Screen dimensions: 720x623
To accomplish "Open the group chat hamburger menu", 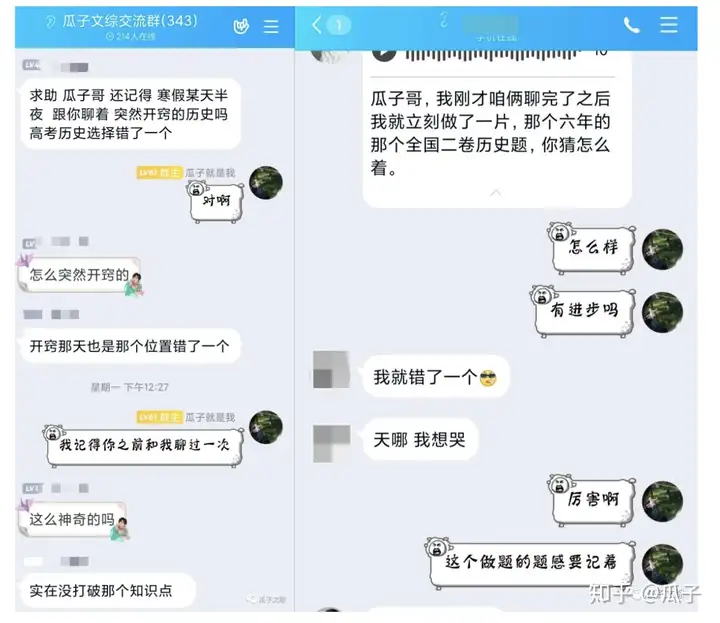I will coord(271,26).
